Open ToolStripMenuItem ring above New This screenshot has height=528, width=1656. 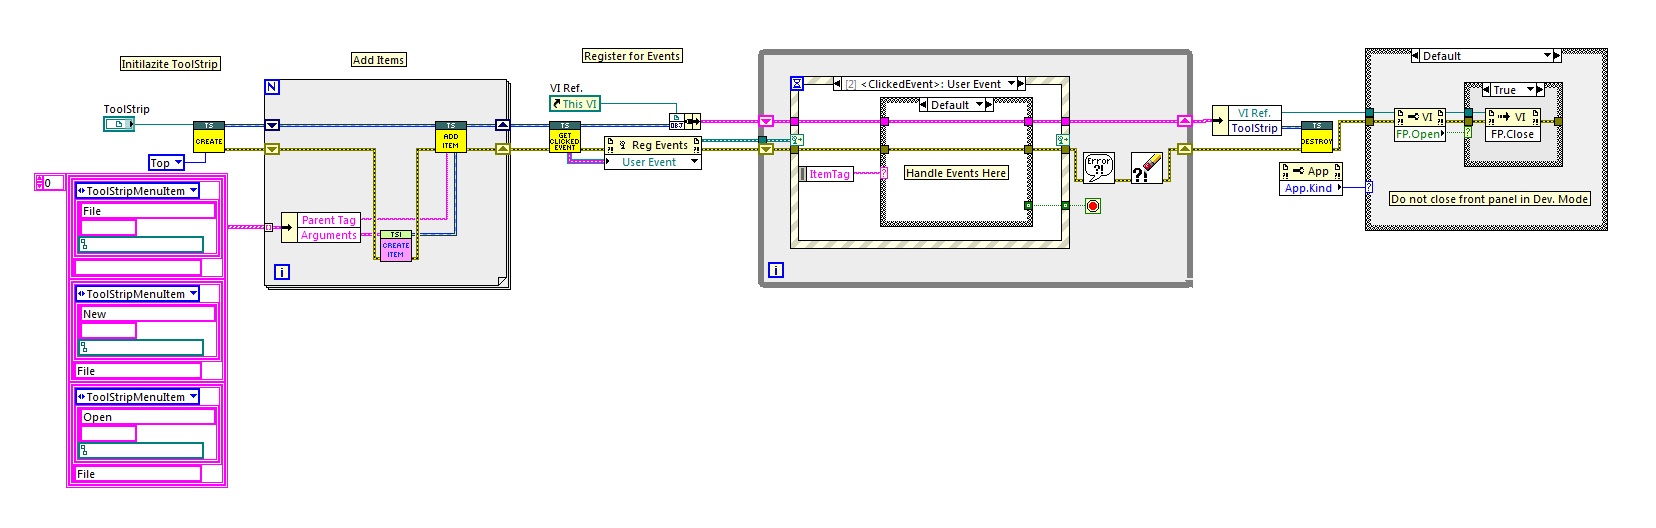click(x=193, y=294)
